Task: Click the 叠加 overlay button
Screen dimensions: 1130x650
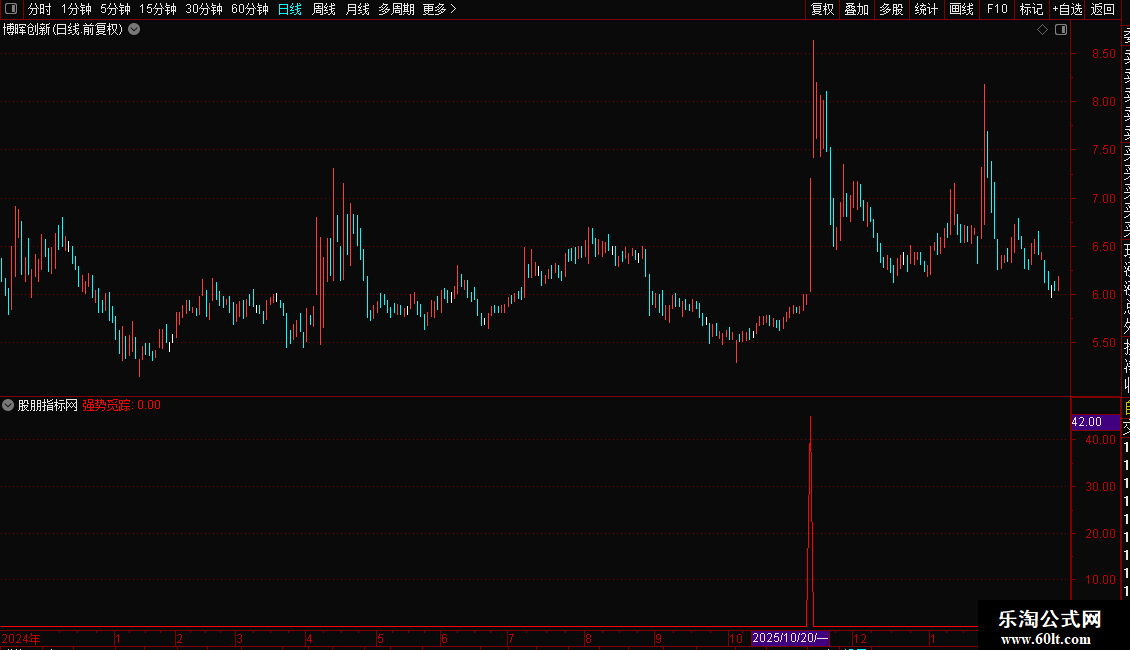Action: (856, 9)
